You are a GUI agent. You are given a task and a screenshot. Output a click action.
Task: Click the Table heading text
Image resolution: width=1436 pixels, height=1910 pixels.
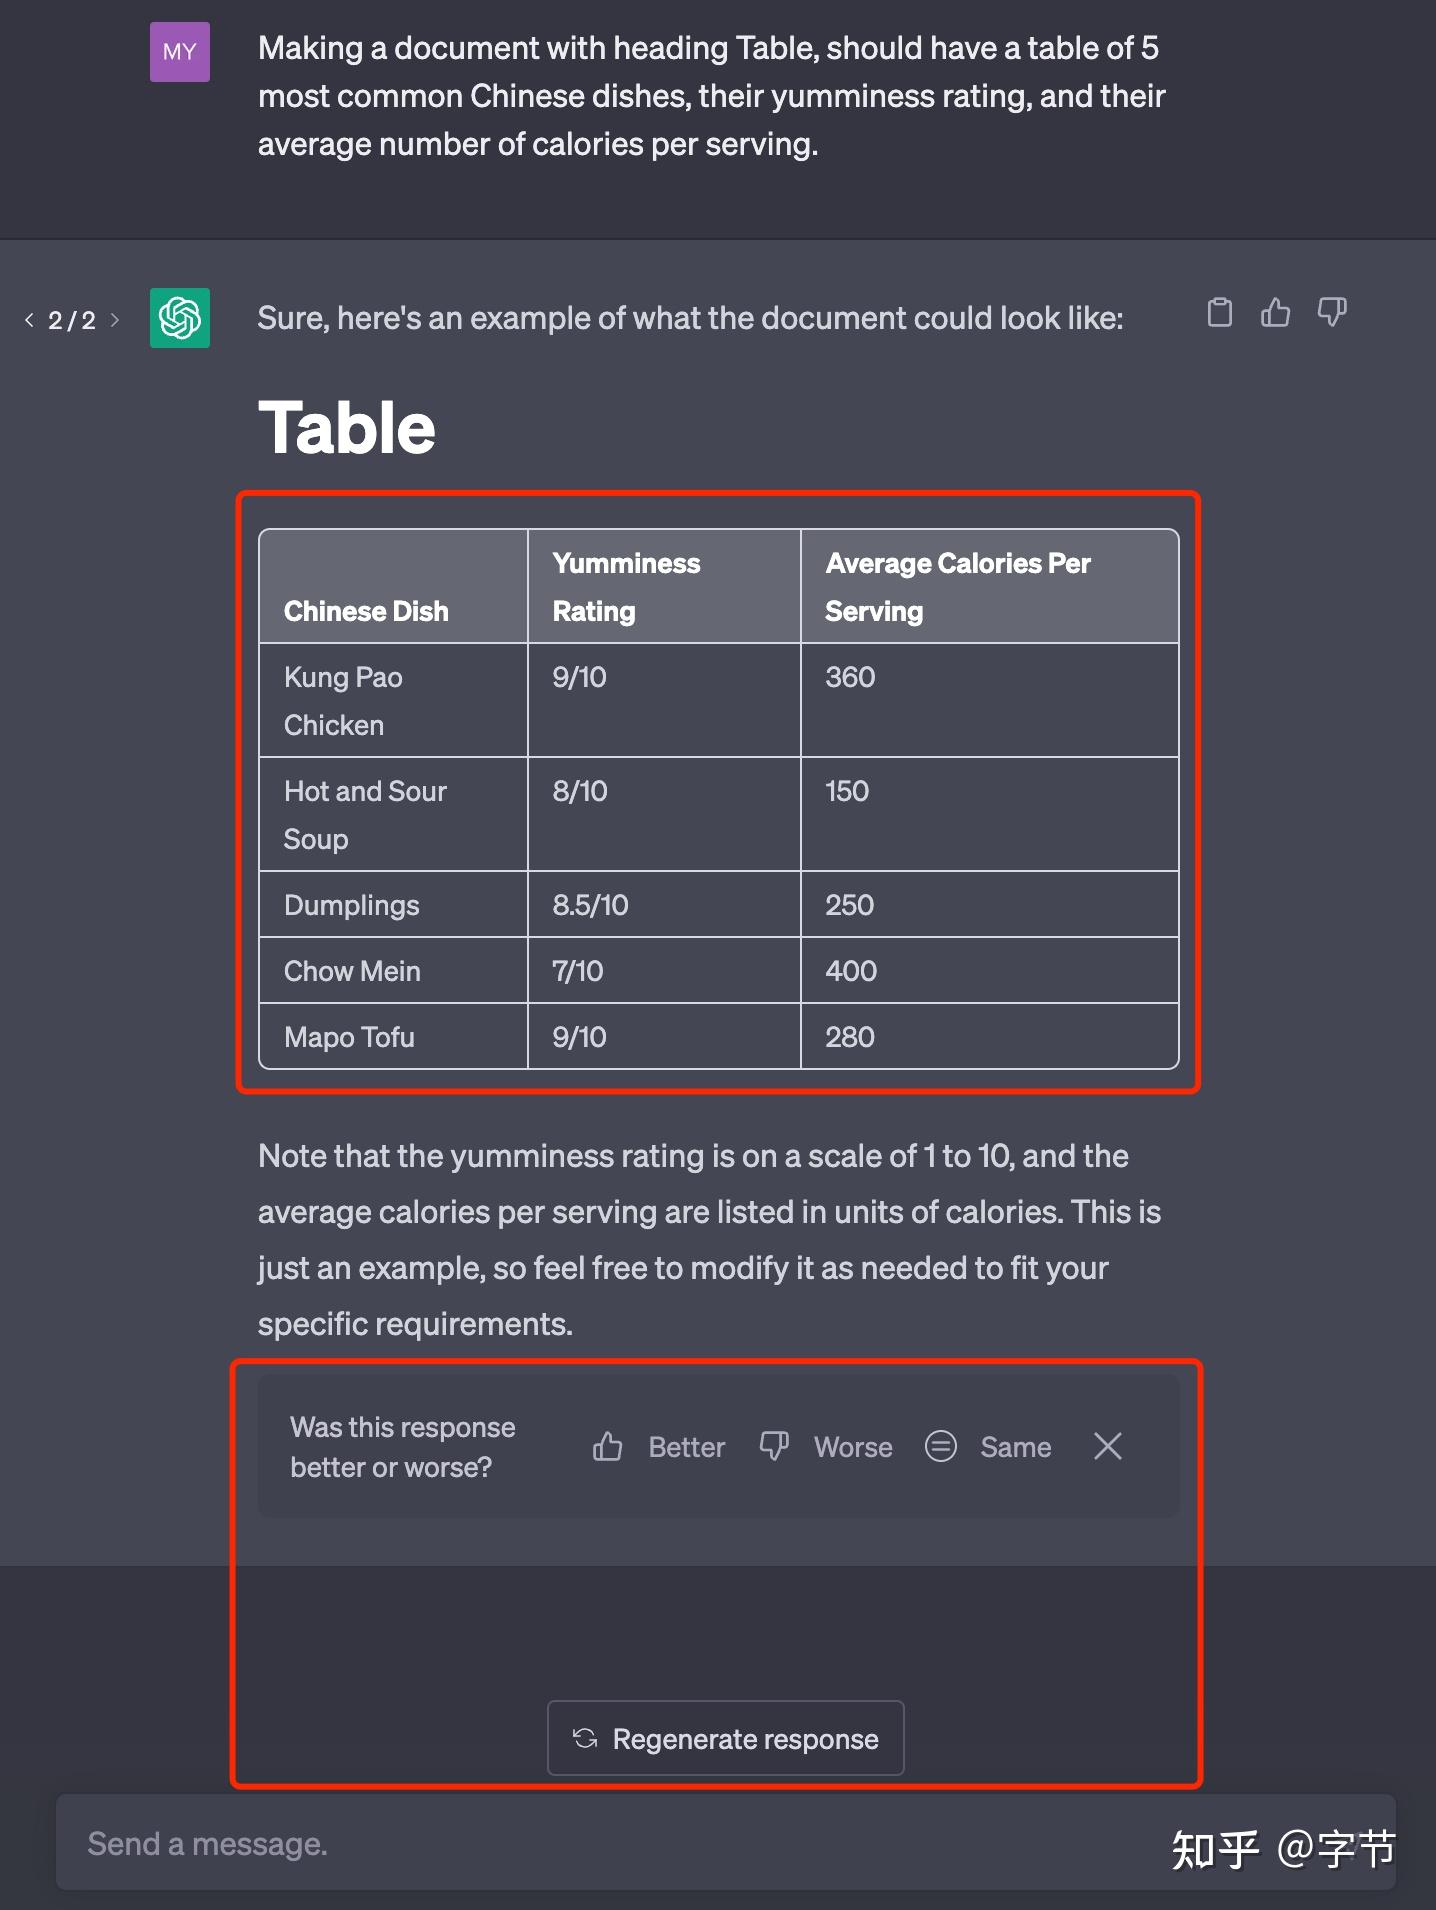[x=347, y=428]
